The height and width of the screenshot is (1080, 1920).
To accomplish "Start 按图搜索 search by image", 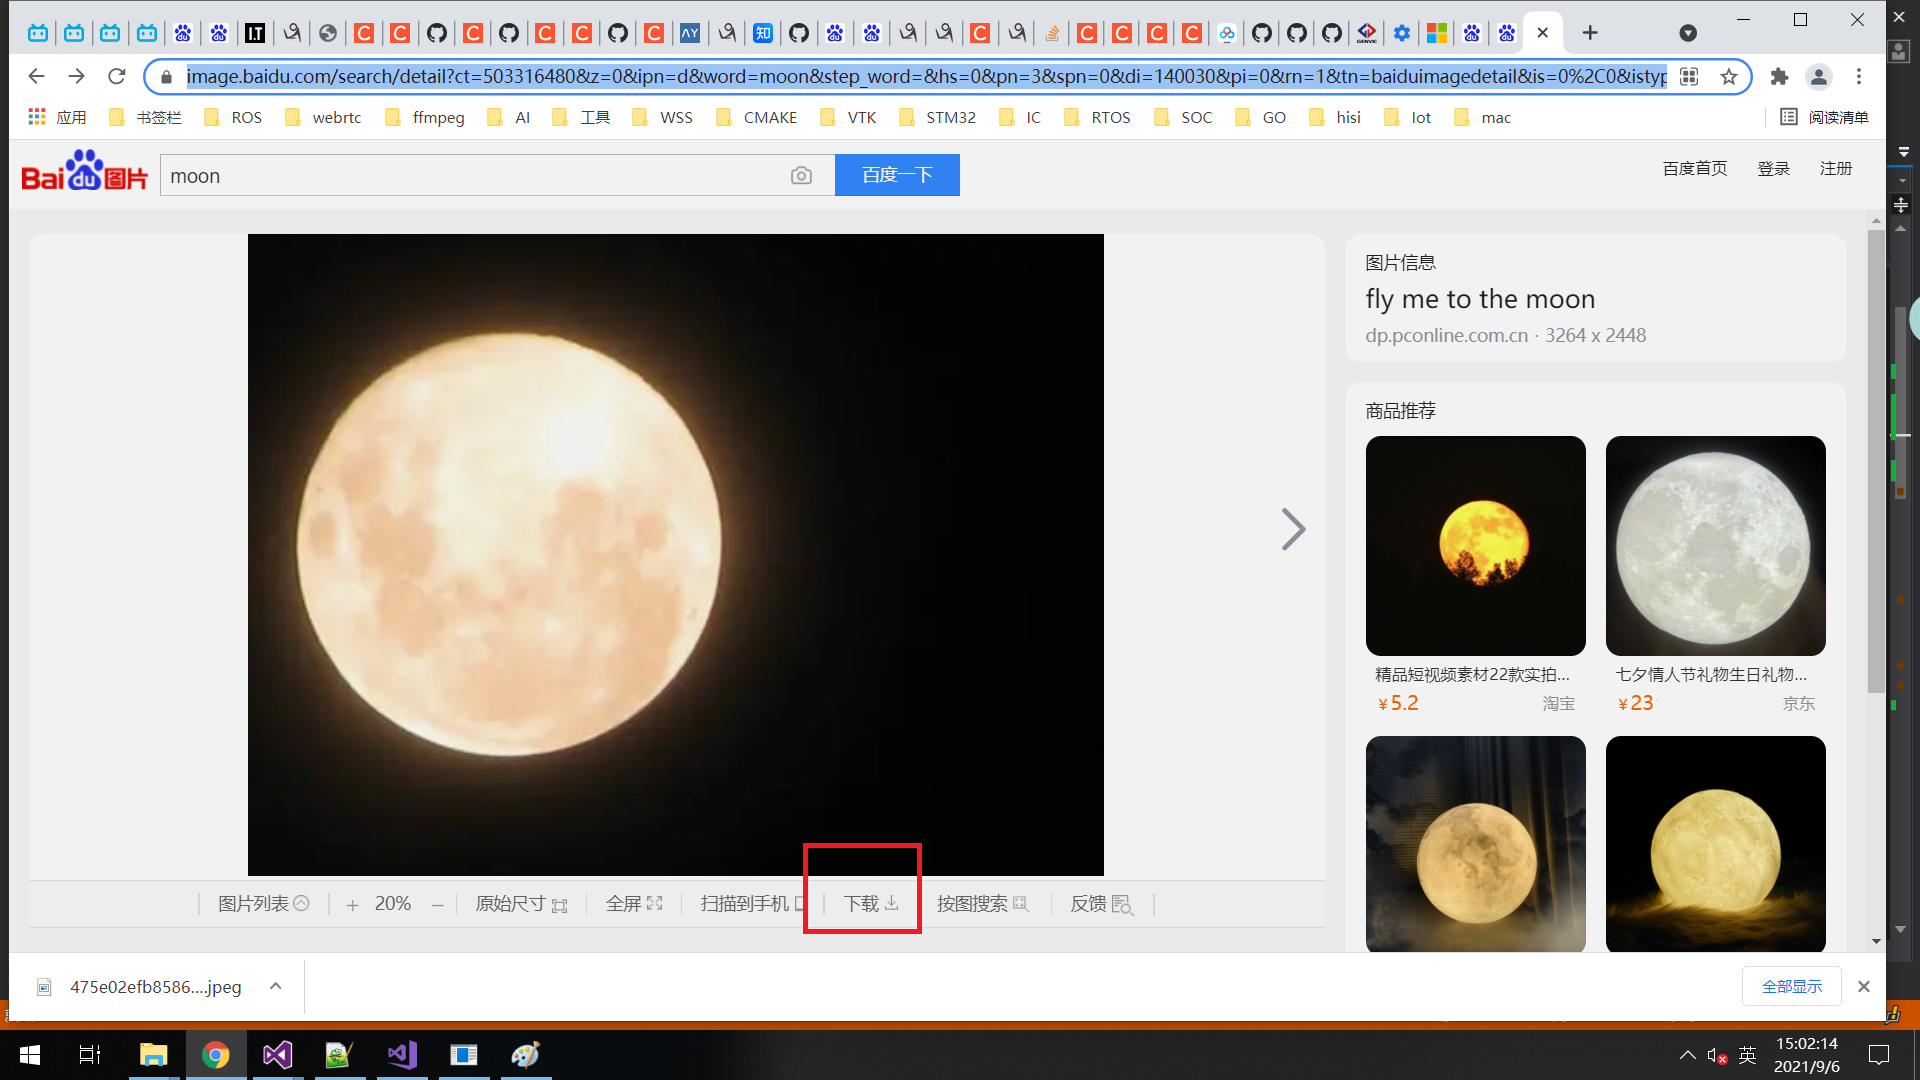I will (x=983, y=904).
